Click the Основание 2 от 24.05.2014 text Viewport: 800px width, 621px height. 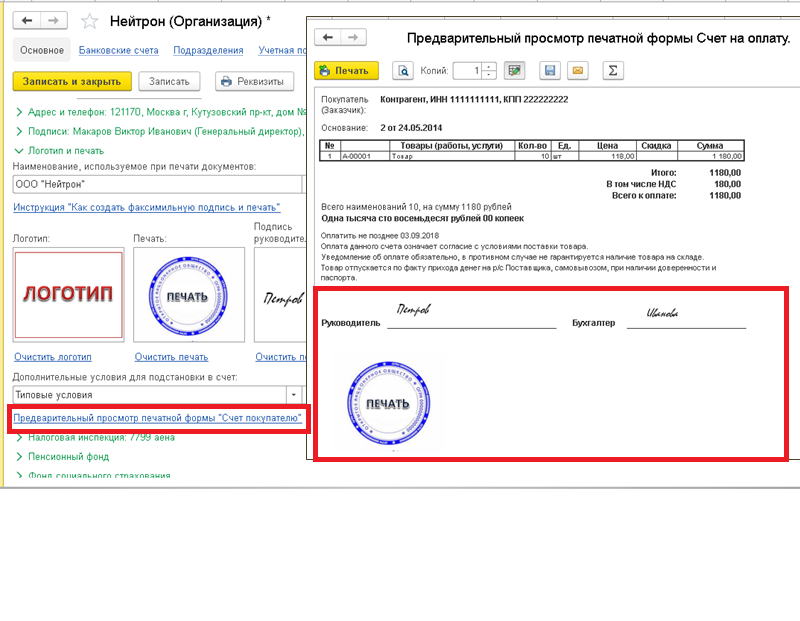[411, 128]
